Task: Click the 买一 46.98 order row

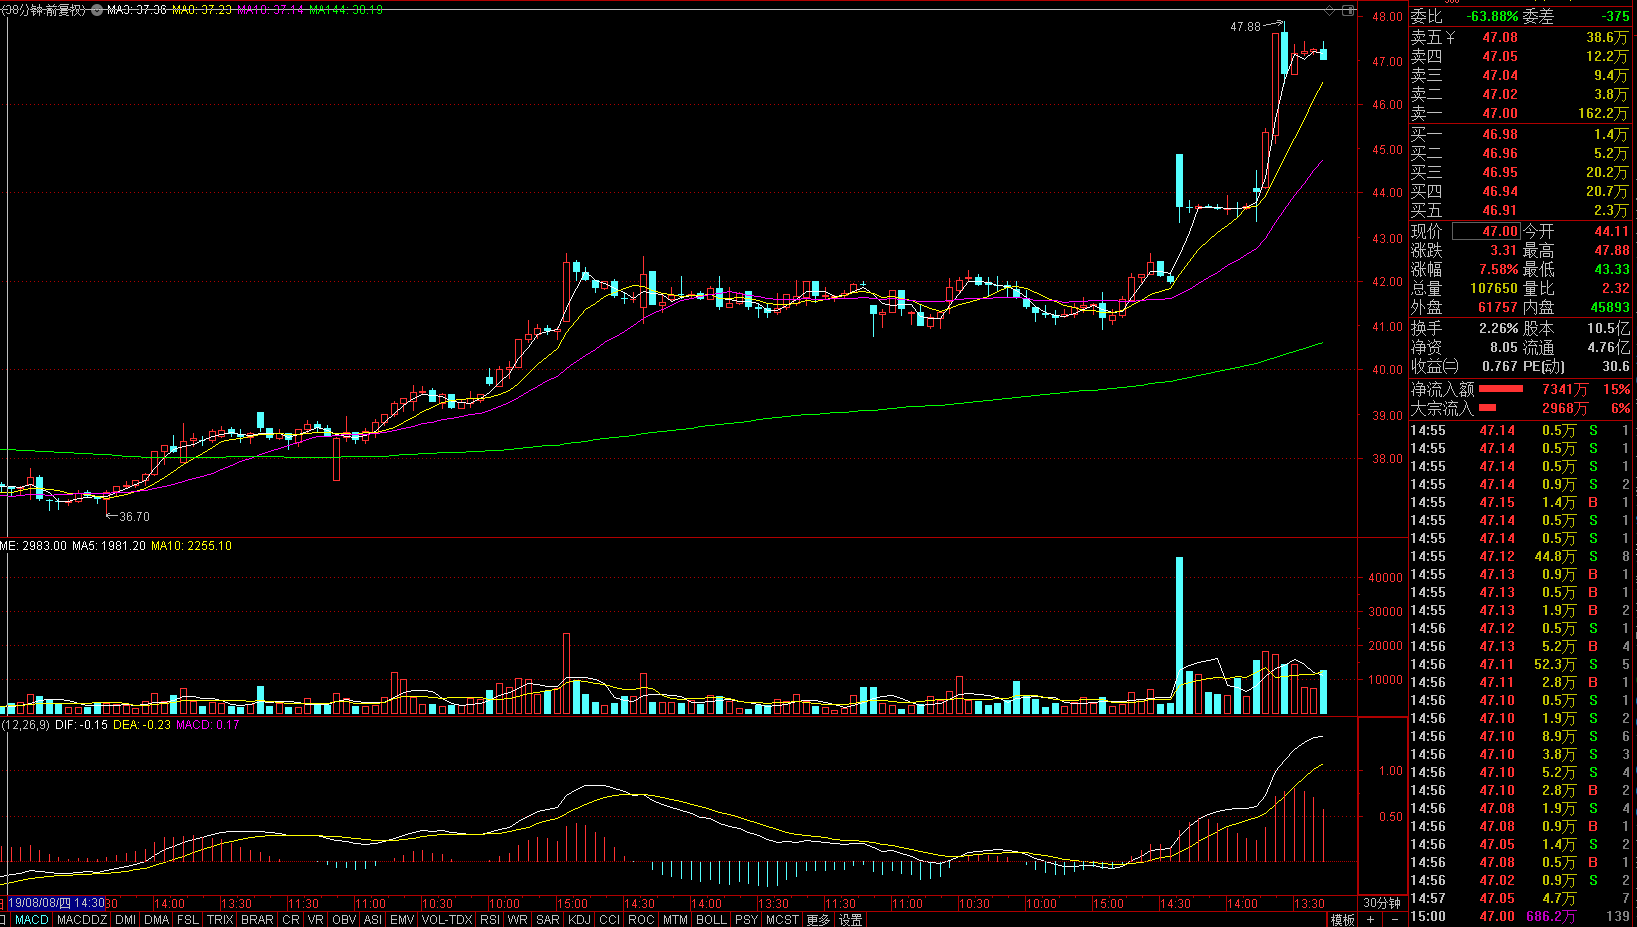Action: [1520, 134]
